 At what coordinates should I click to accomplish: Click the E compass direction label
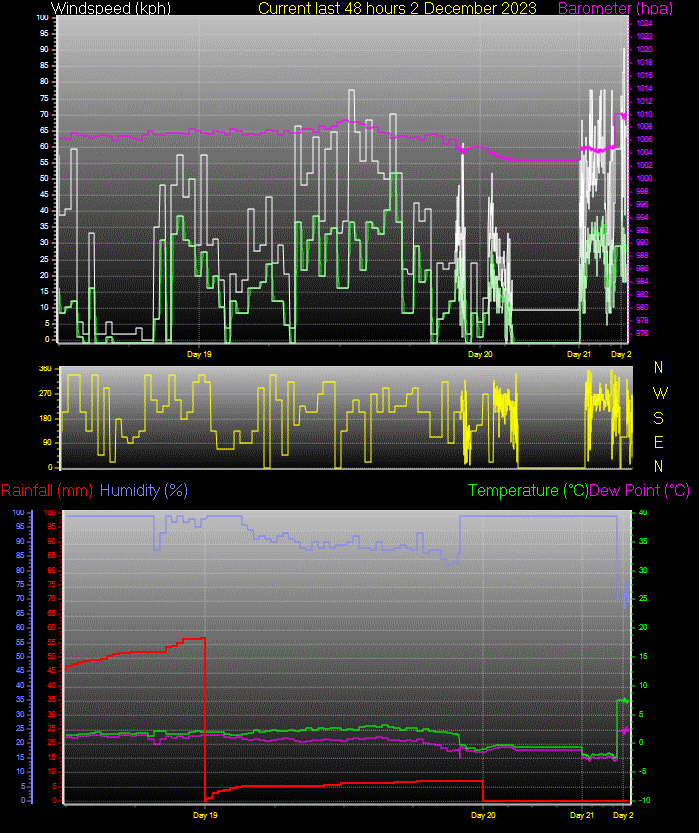pos(659,441)
